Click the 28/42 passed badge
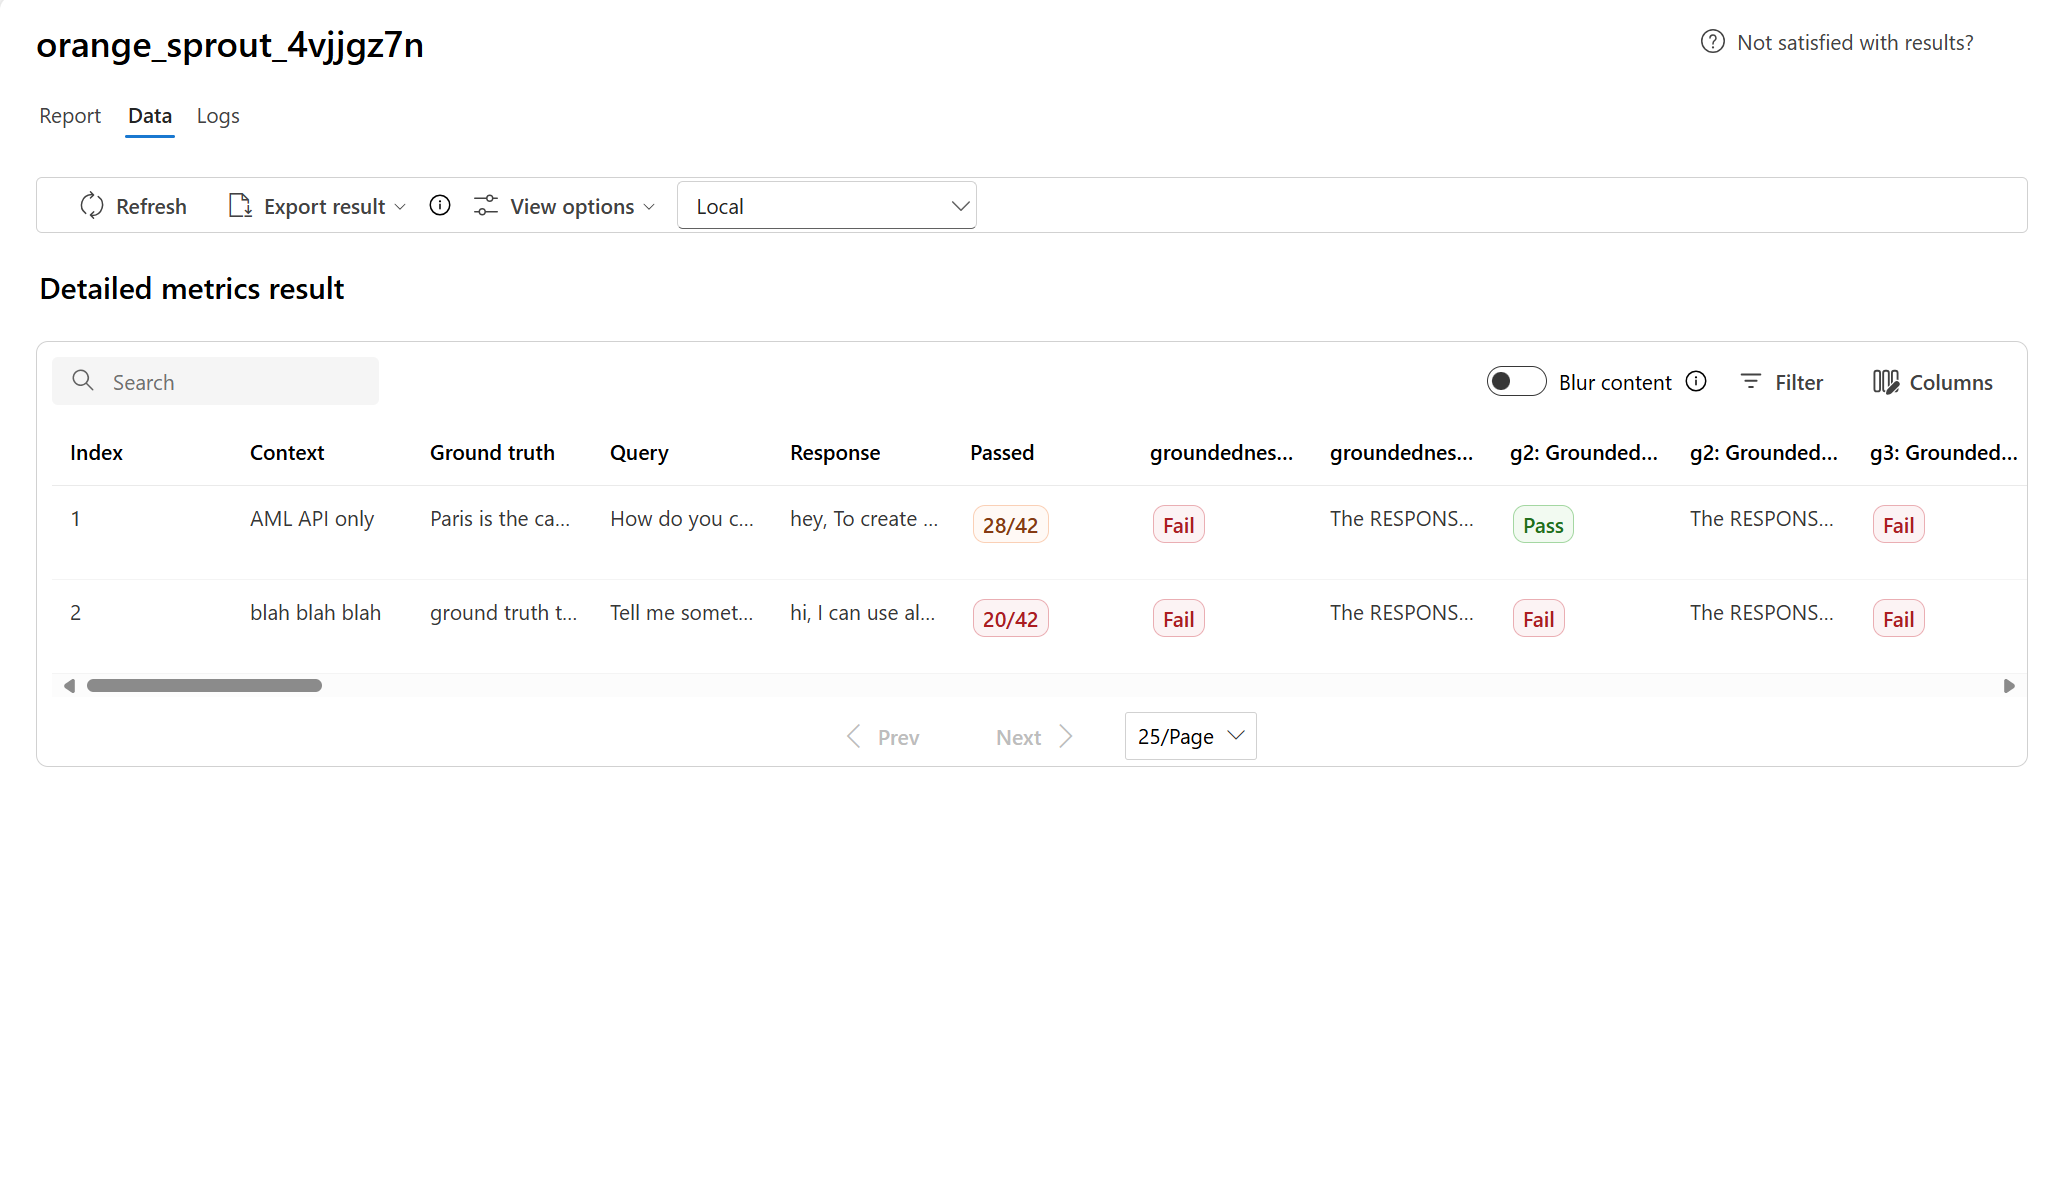Image resolution: width=2060 pixels, height=1200 pixels. click(x=1010, y=525)
